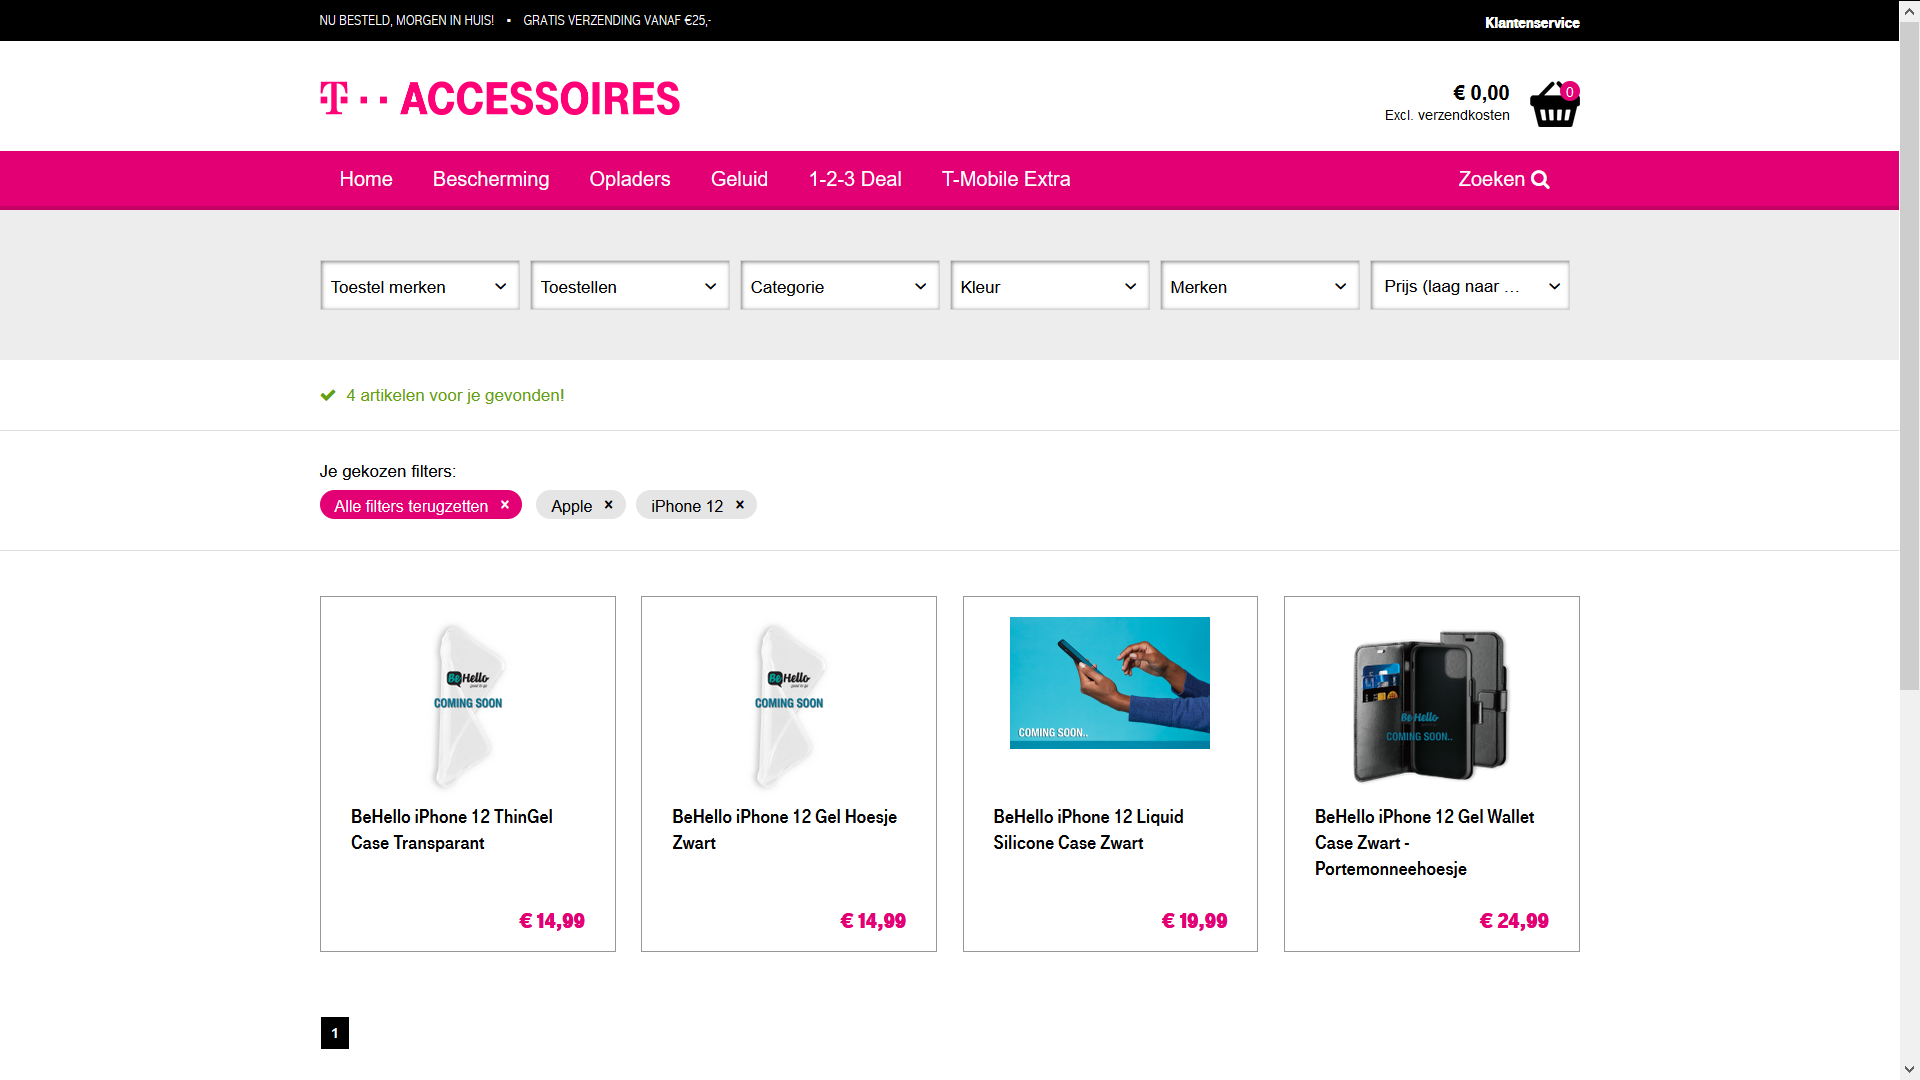Viewport: 1920px width, 1080px height.
Task: Open the shopping basket icon
Action: click(x=1554, y=105)
